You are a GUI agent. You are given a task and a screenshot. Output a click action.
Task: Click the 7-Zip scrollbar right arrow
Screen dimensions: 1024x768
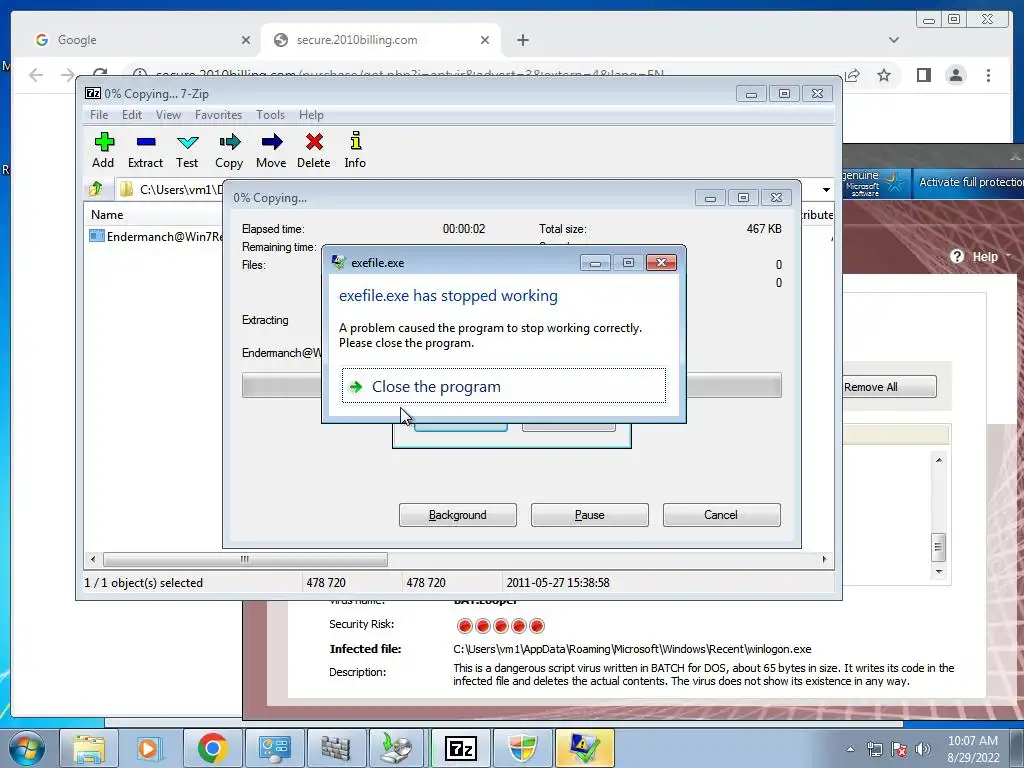(x=824, y=560)
